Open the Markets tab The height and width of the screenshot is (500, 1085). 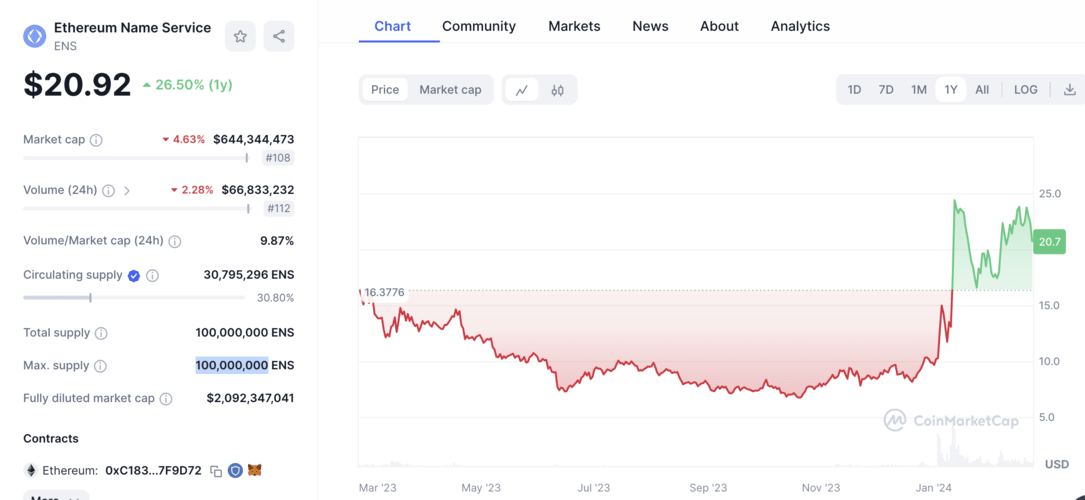pyautogui.click(x=574, y=26)
